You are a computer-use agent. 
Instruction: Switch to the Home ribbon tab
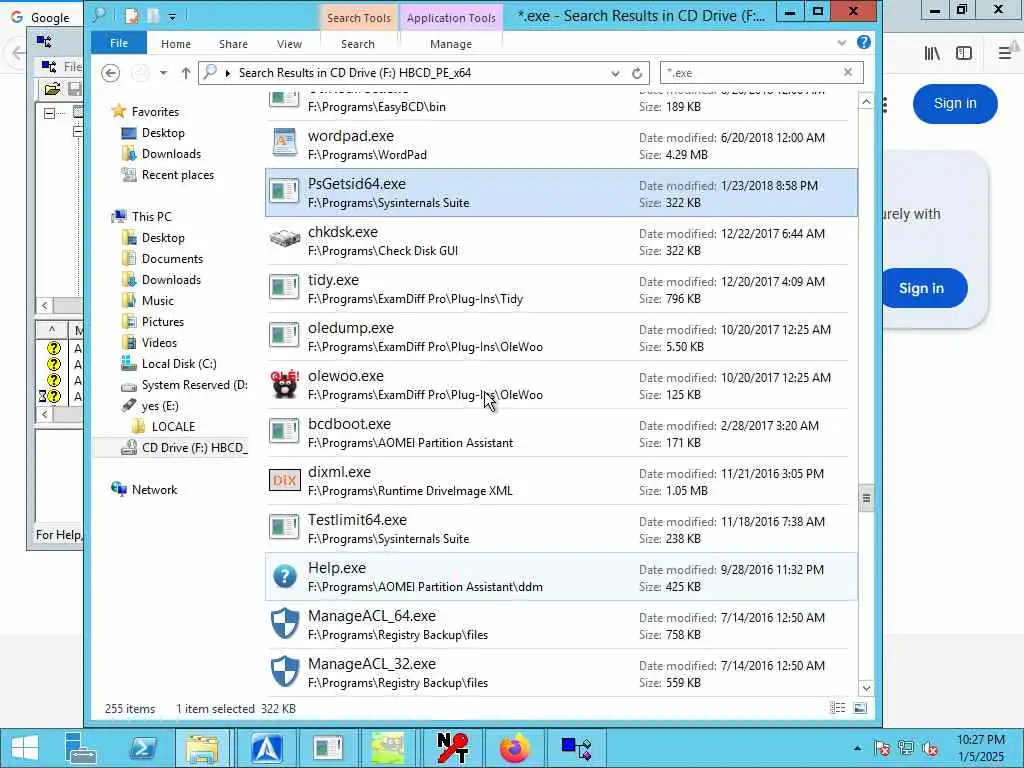pyautogui.click(x=176, y=44)
